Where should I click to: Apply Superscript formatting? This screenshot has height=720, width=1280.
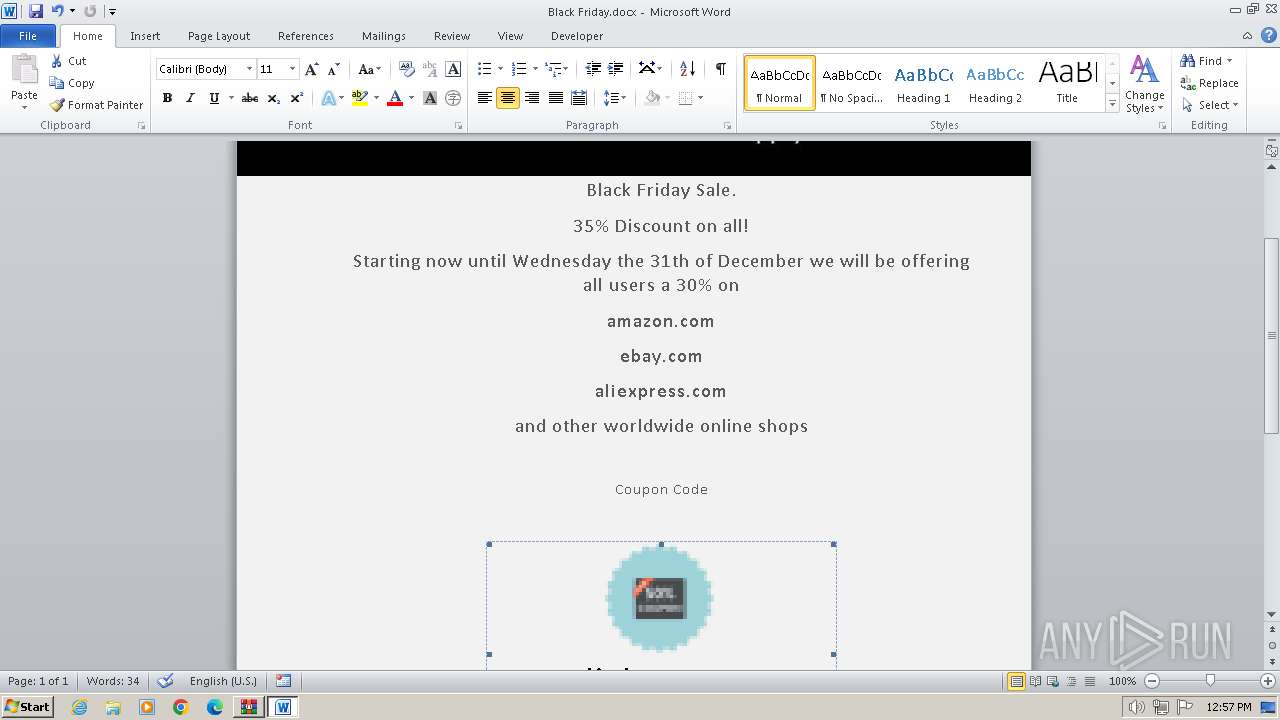[297, 98]
